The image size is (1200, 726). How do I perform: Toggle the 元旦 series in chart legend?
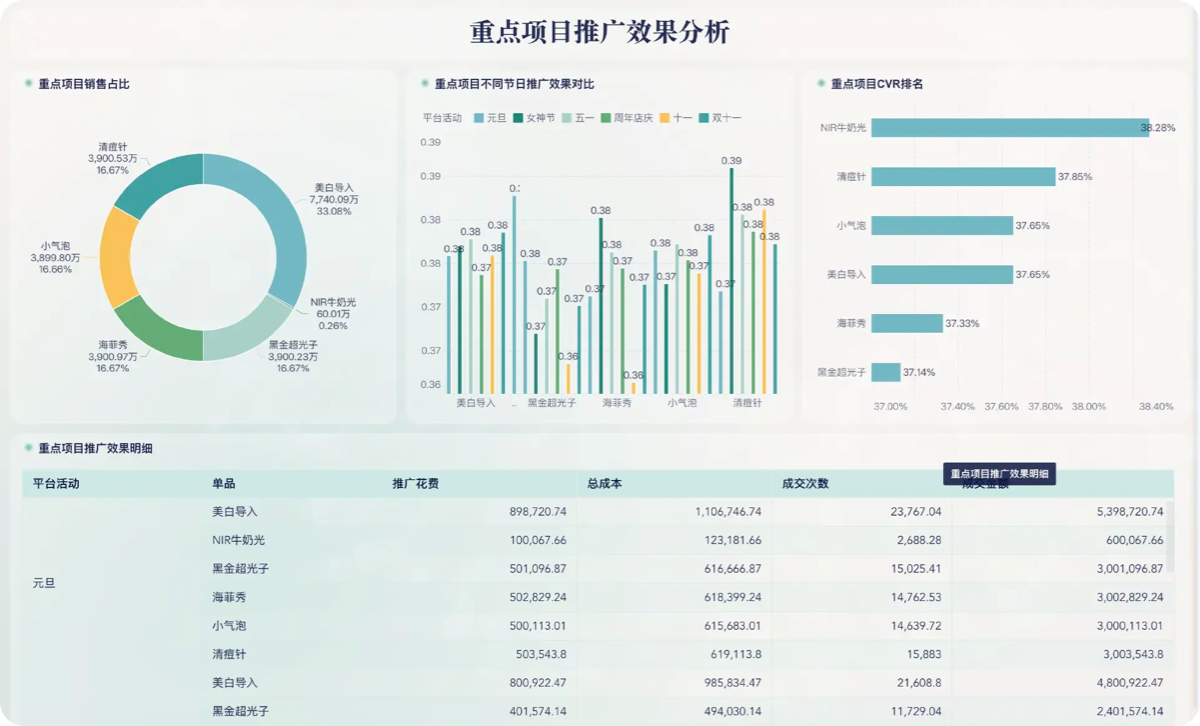pos(490,118)
